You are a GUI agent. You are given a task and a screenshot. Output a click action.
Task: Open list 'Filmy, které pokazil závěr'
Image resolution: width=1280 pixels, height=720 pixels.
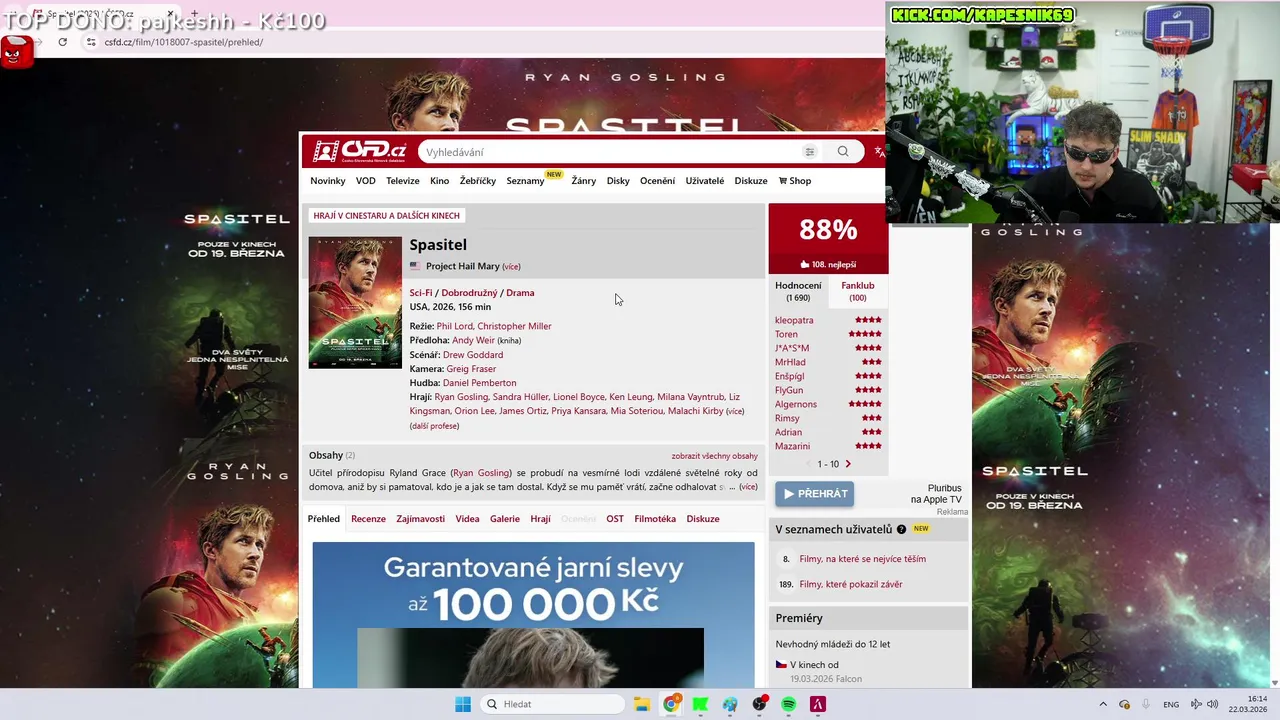tap(851, 584)
